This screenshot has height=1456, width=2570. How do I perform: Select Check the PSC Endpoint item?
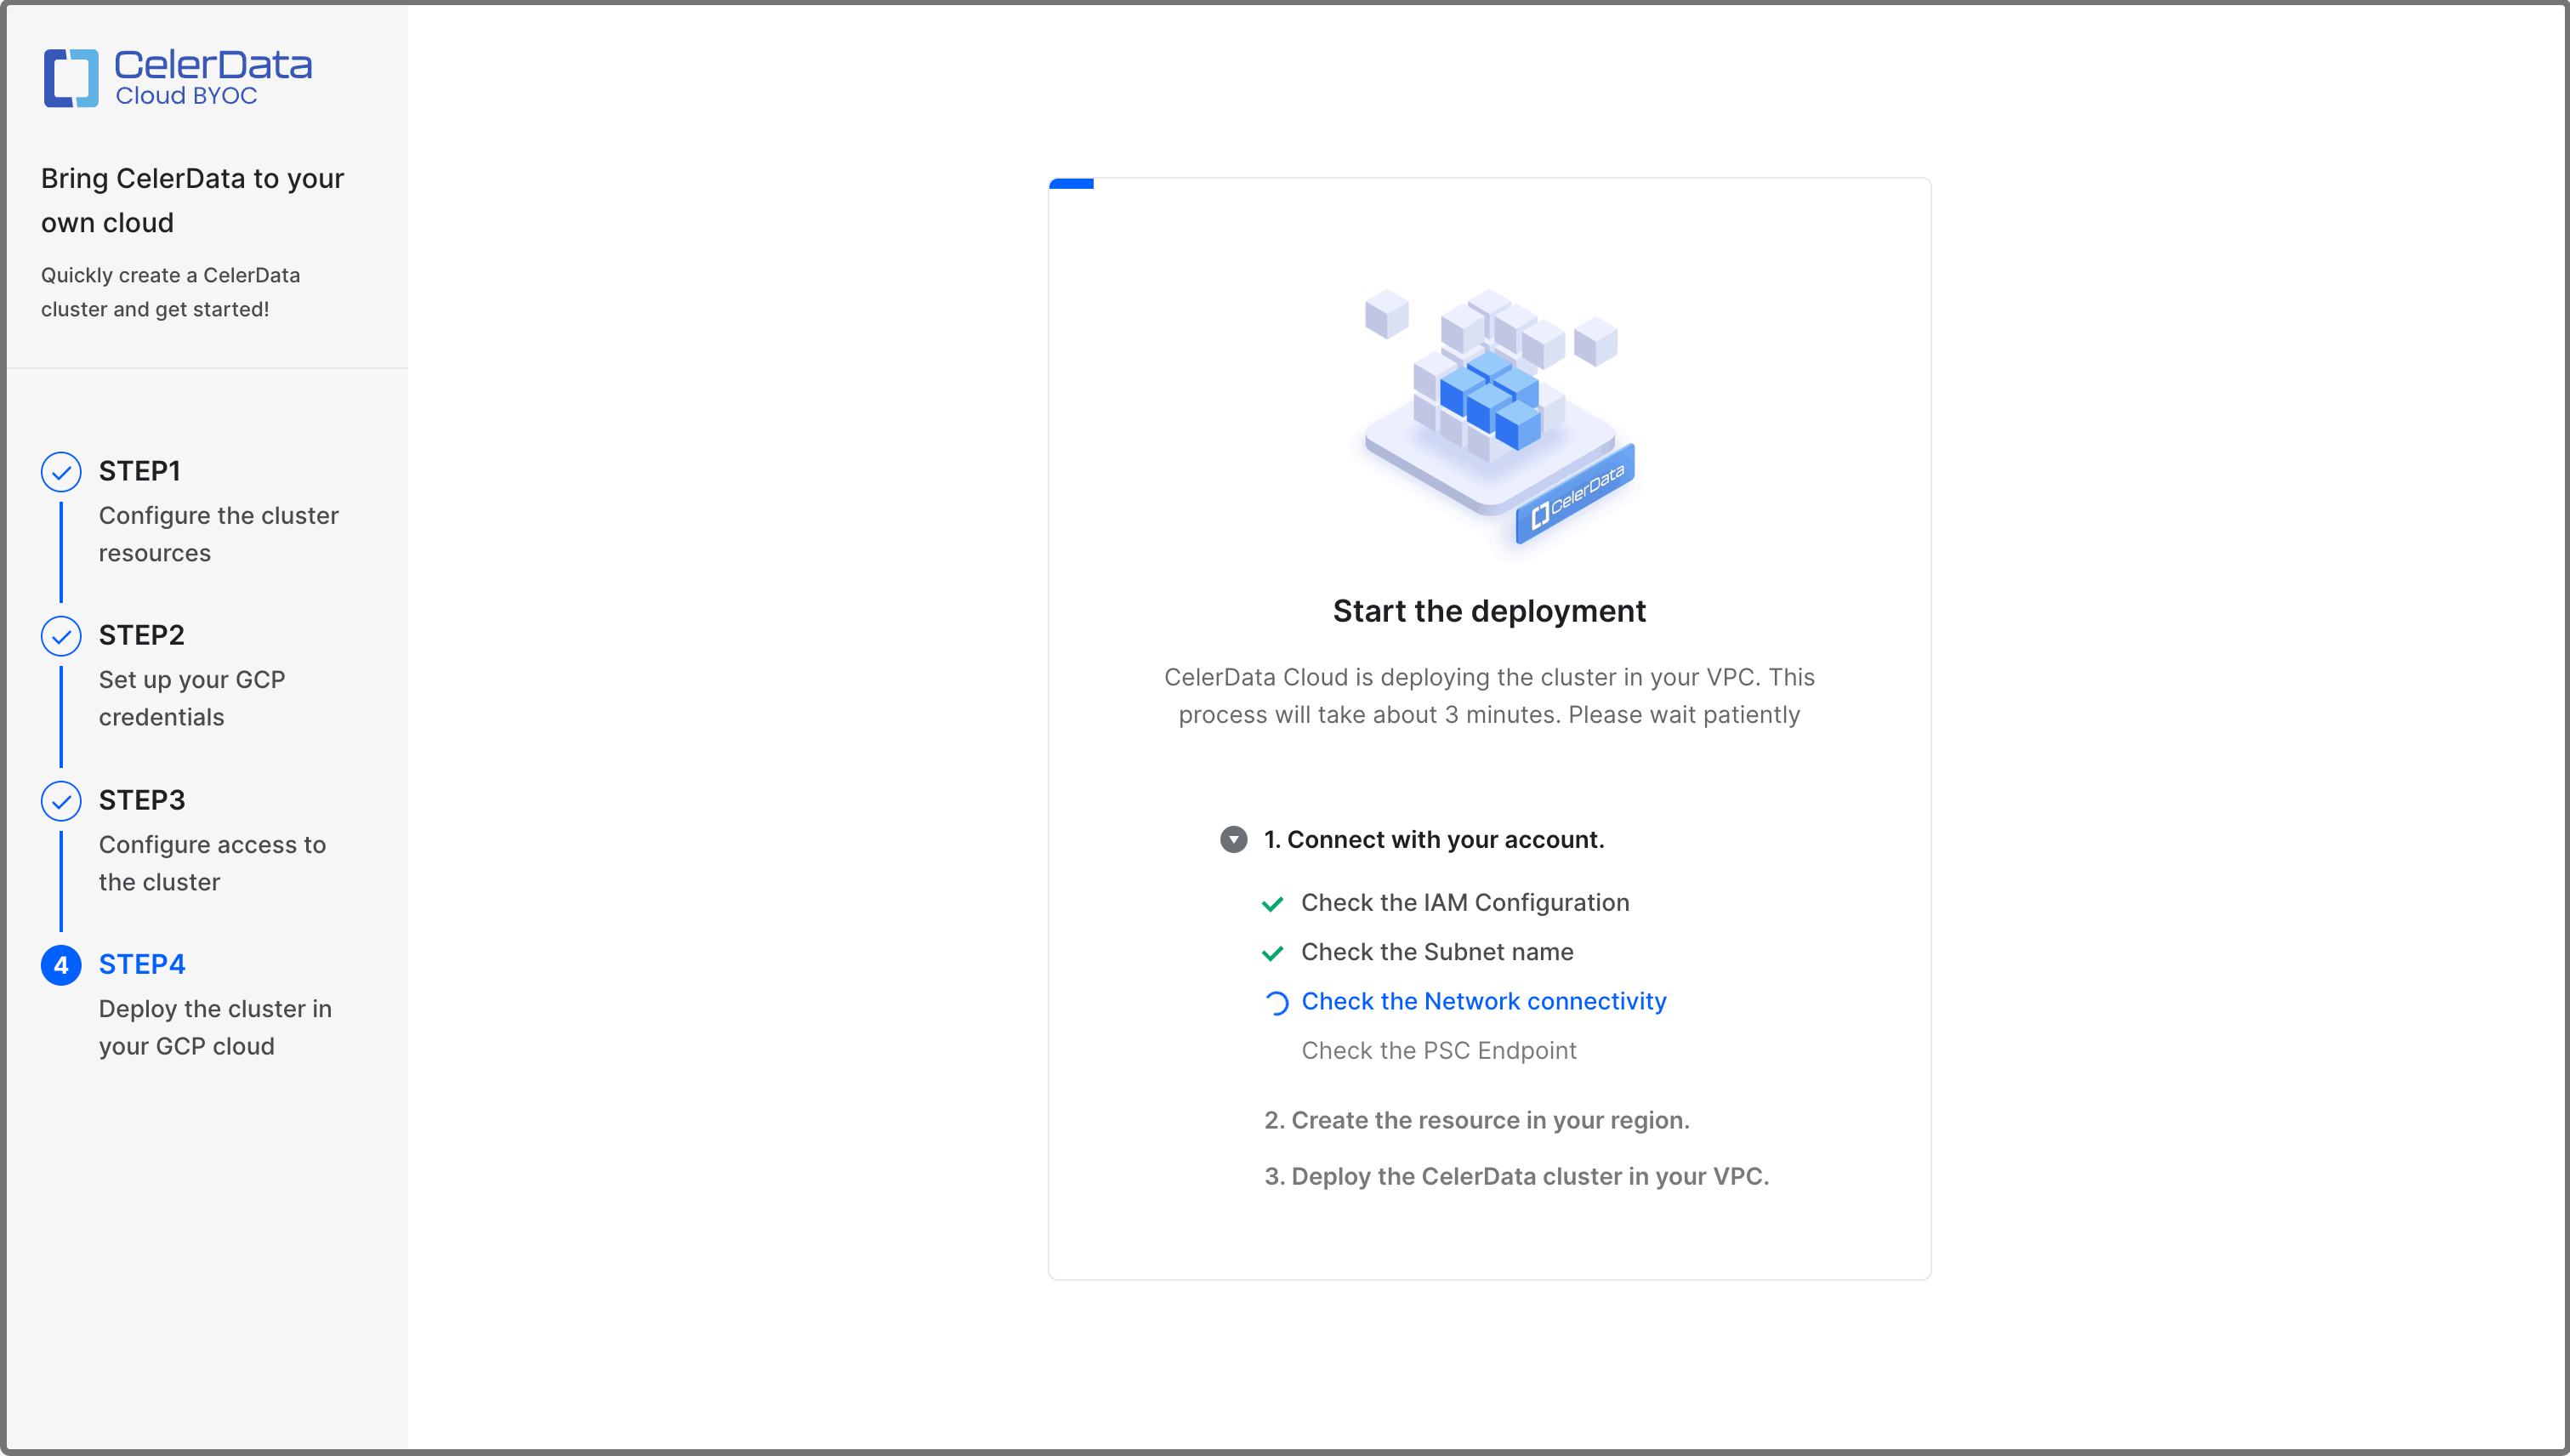[1438, 1050]
